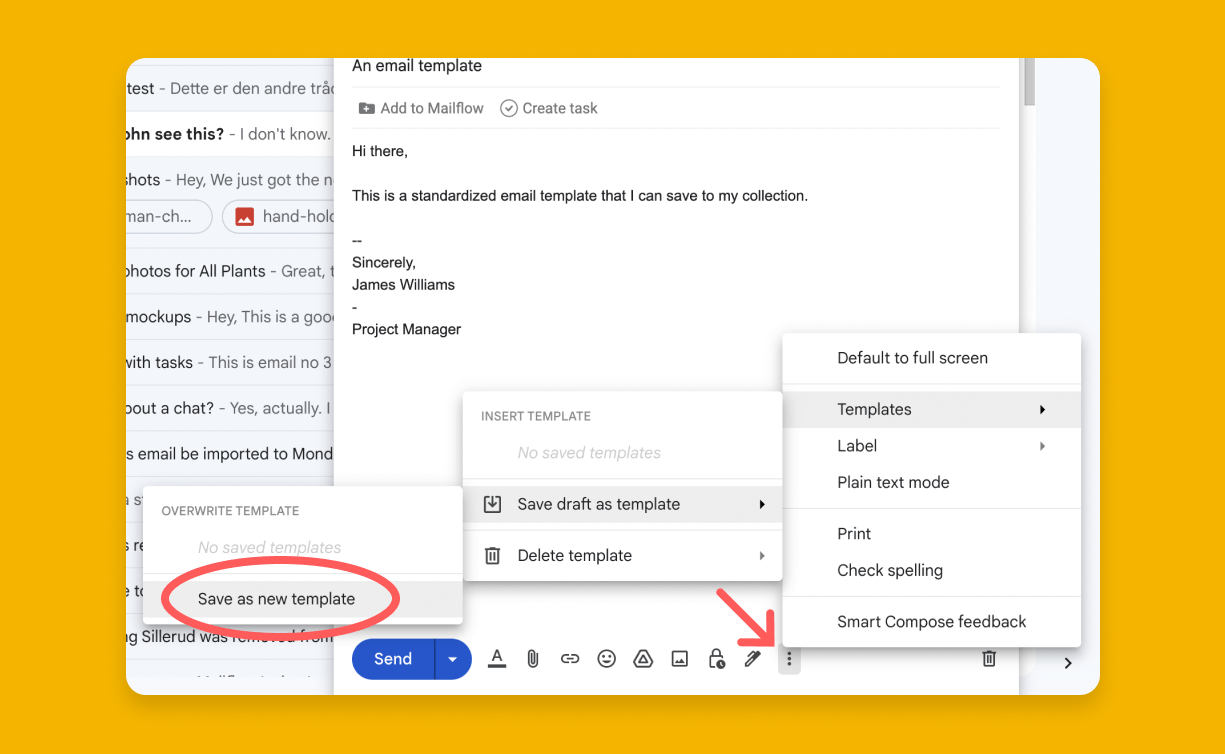Open text formatting options
Screen dimensions: 1225x754
(497, 658)
